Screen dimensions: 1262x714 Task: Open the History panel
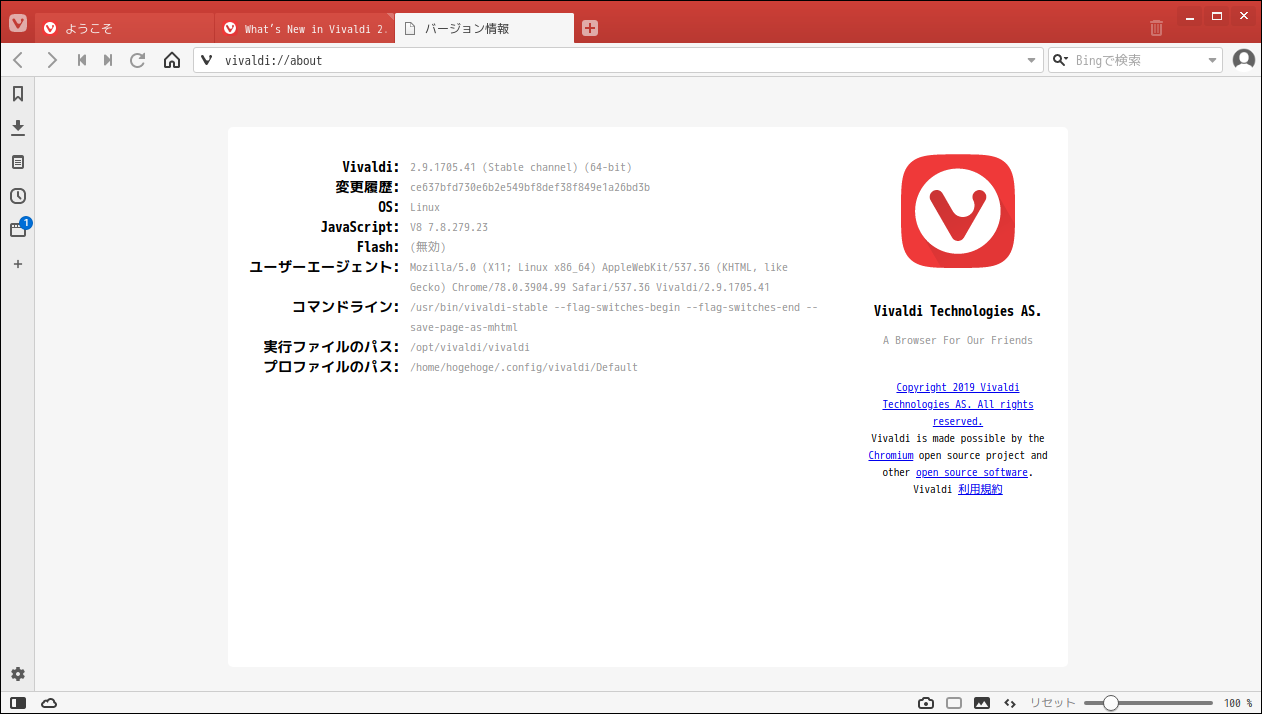coord(17,196)
